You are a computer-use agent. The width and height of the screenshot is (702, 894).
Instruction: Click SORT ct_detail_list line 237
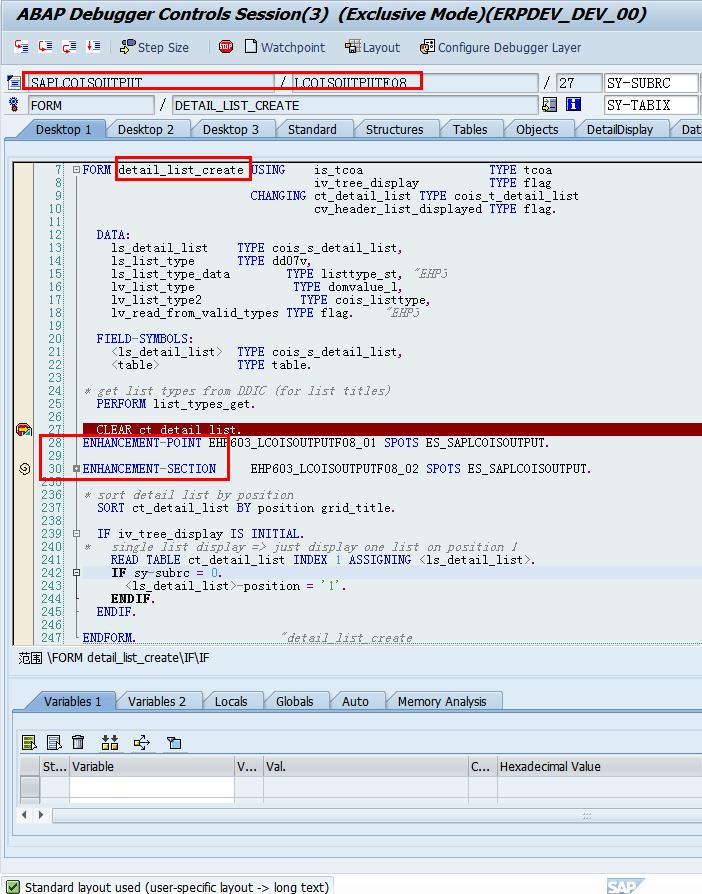pos(245,508)
